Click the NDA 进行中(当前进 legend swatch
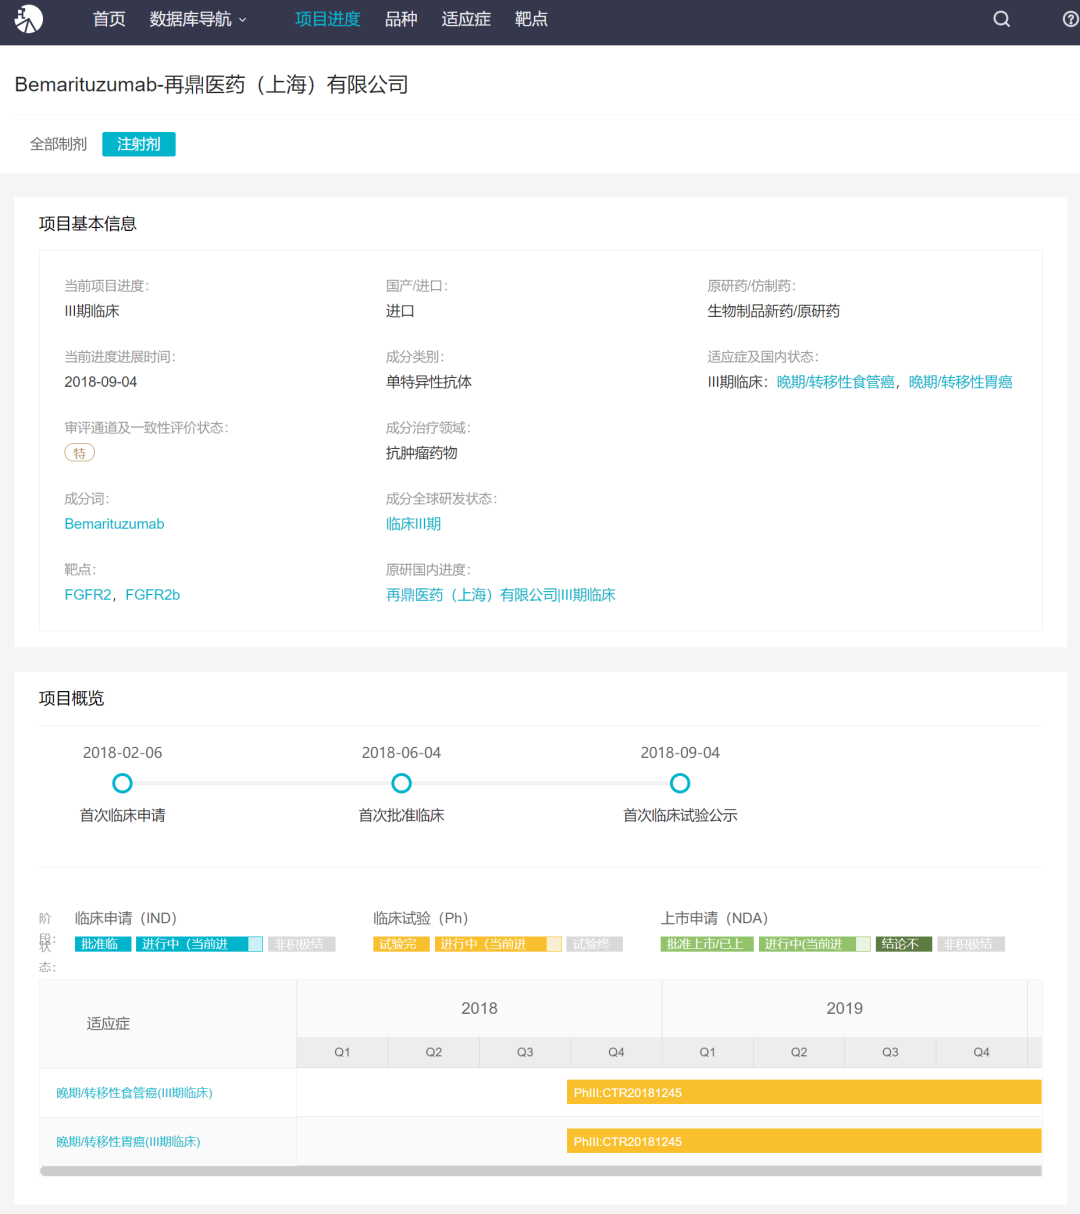Viewport: 1080px width, 1214px height. pos(815,944)
